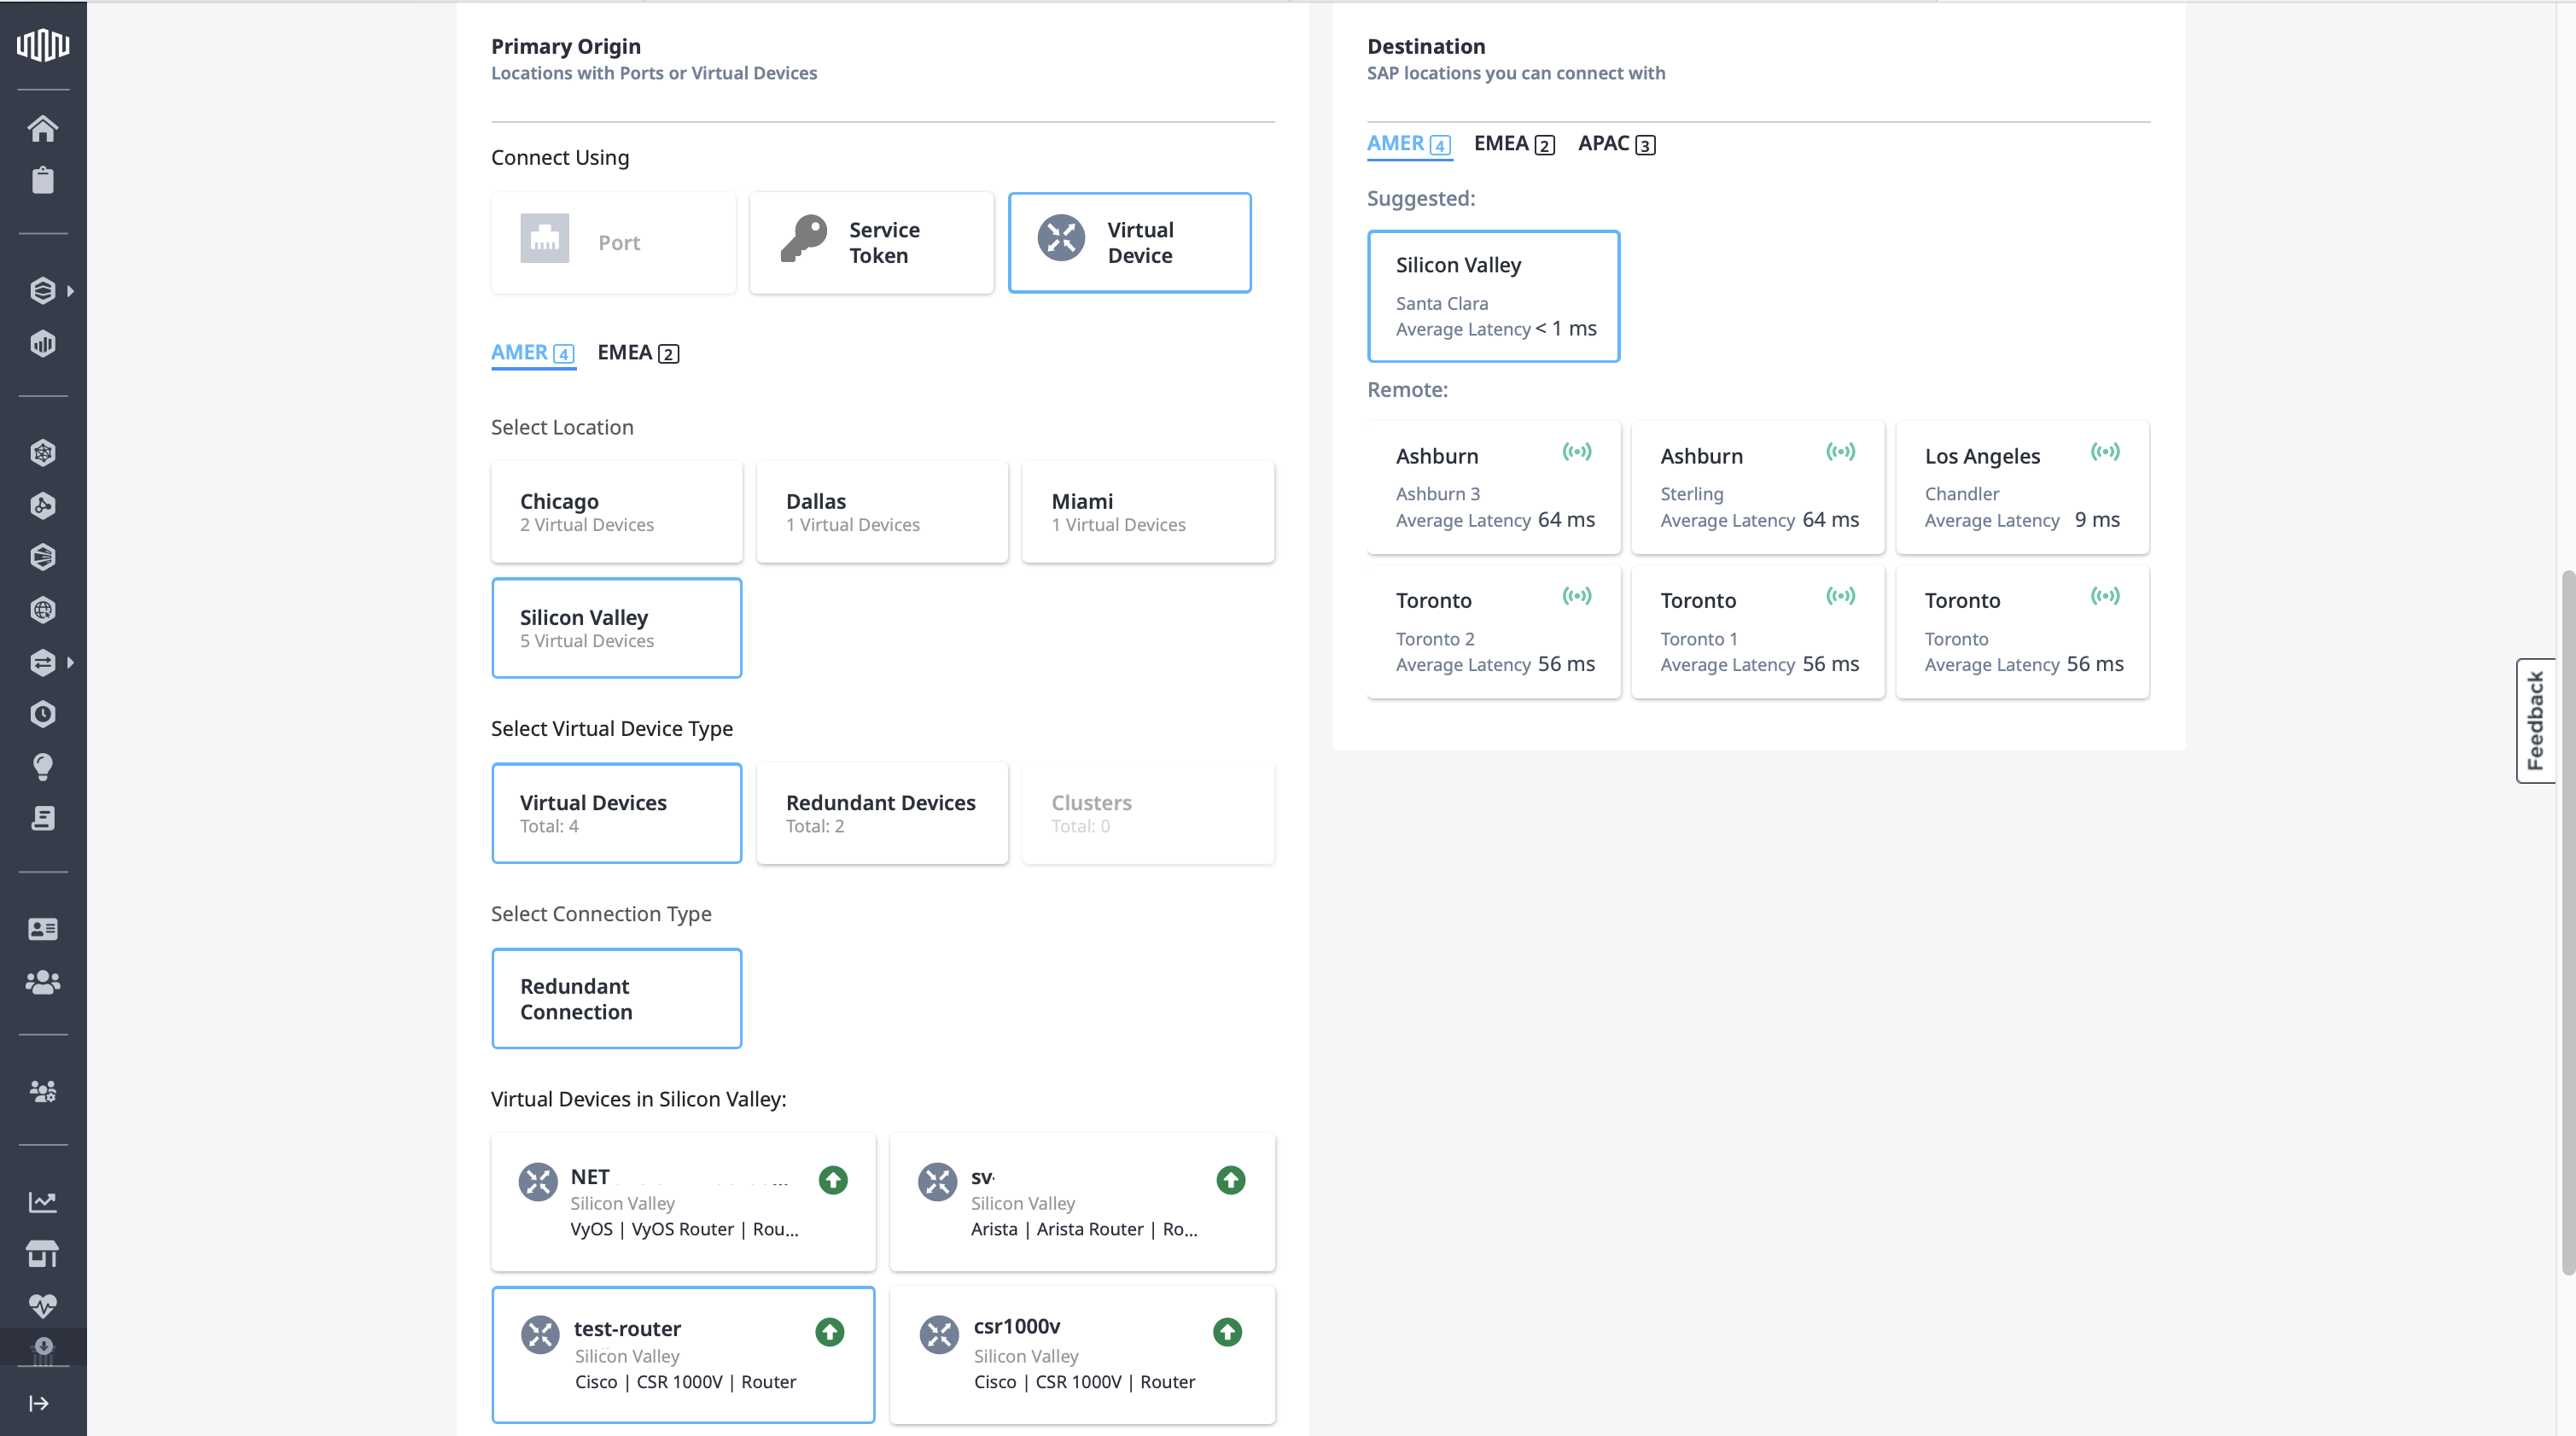Screen dimensions: 2576x1436
Task: Open the ID card icon in sidebar
Action: pos(43,929)
